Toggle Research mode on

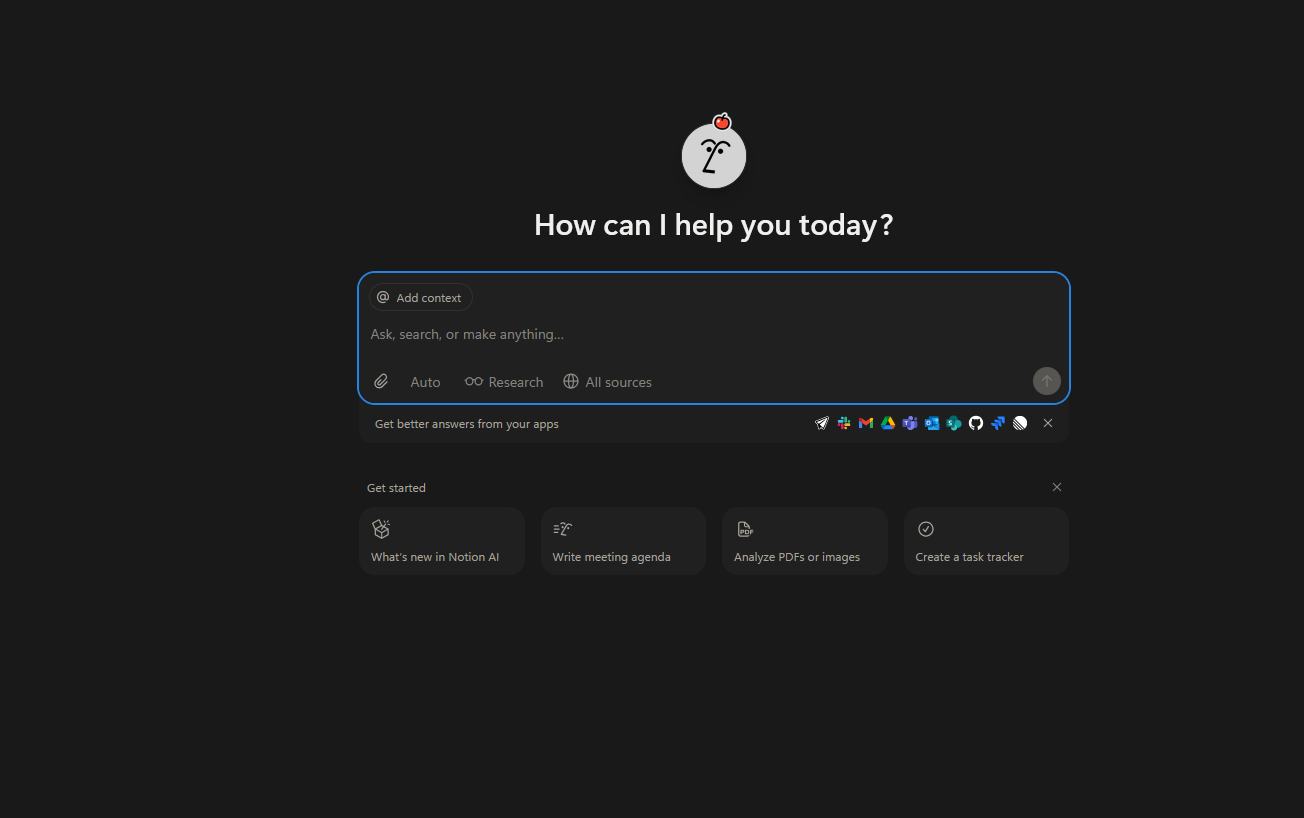point(504,382)
